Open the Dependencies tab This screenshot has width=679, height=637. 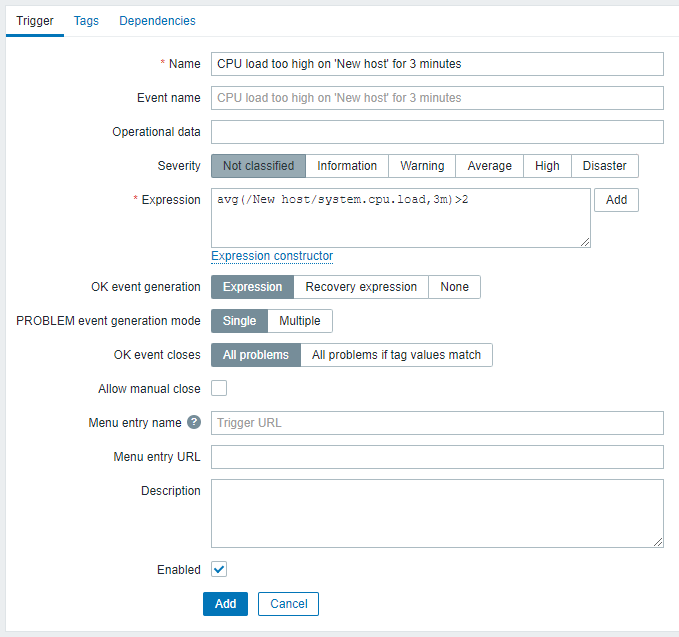click(x=157, y=21)
